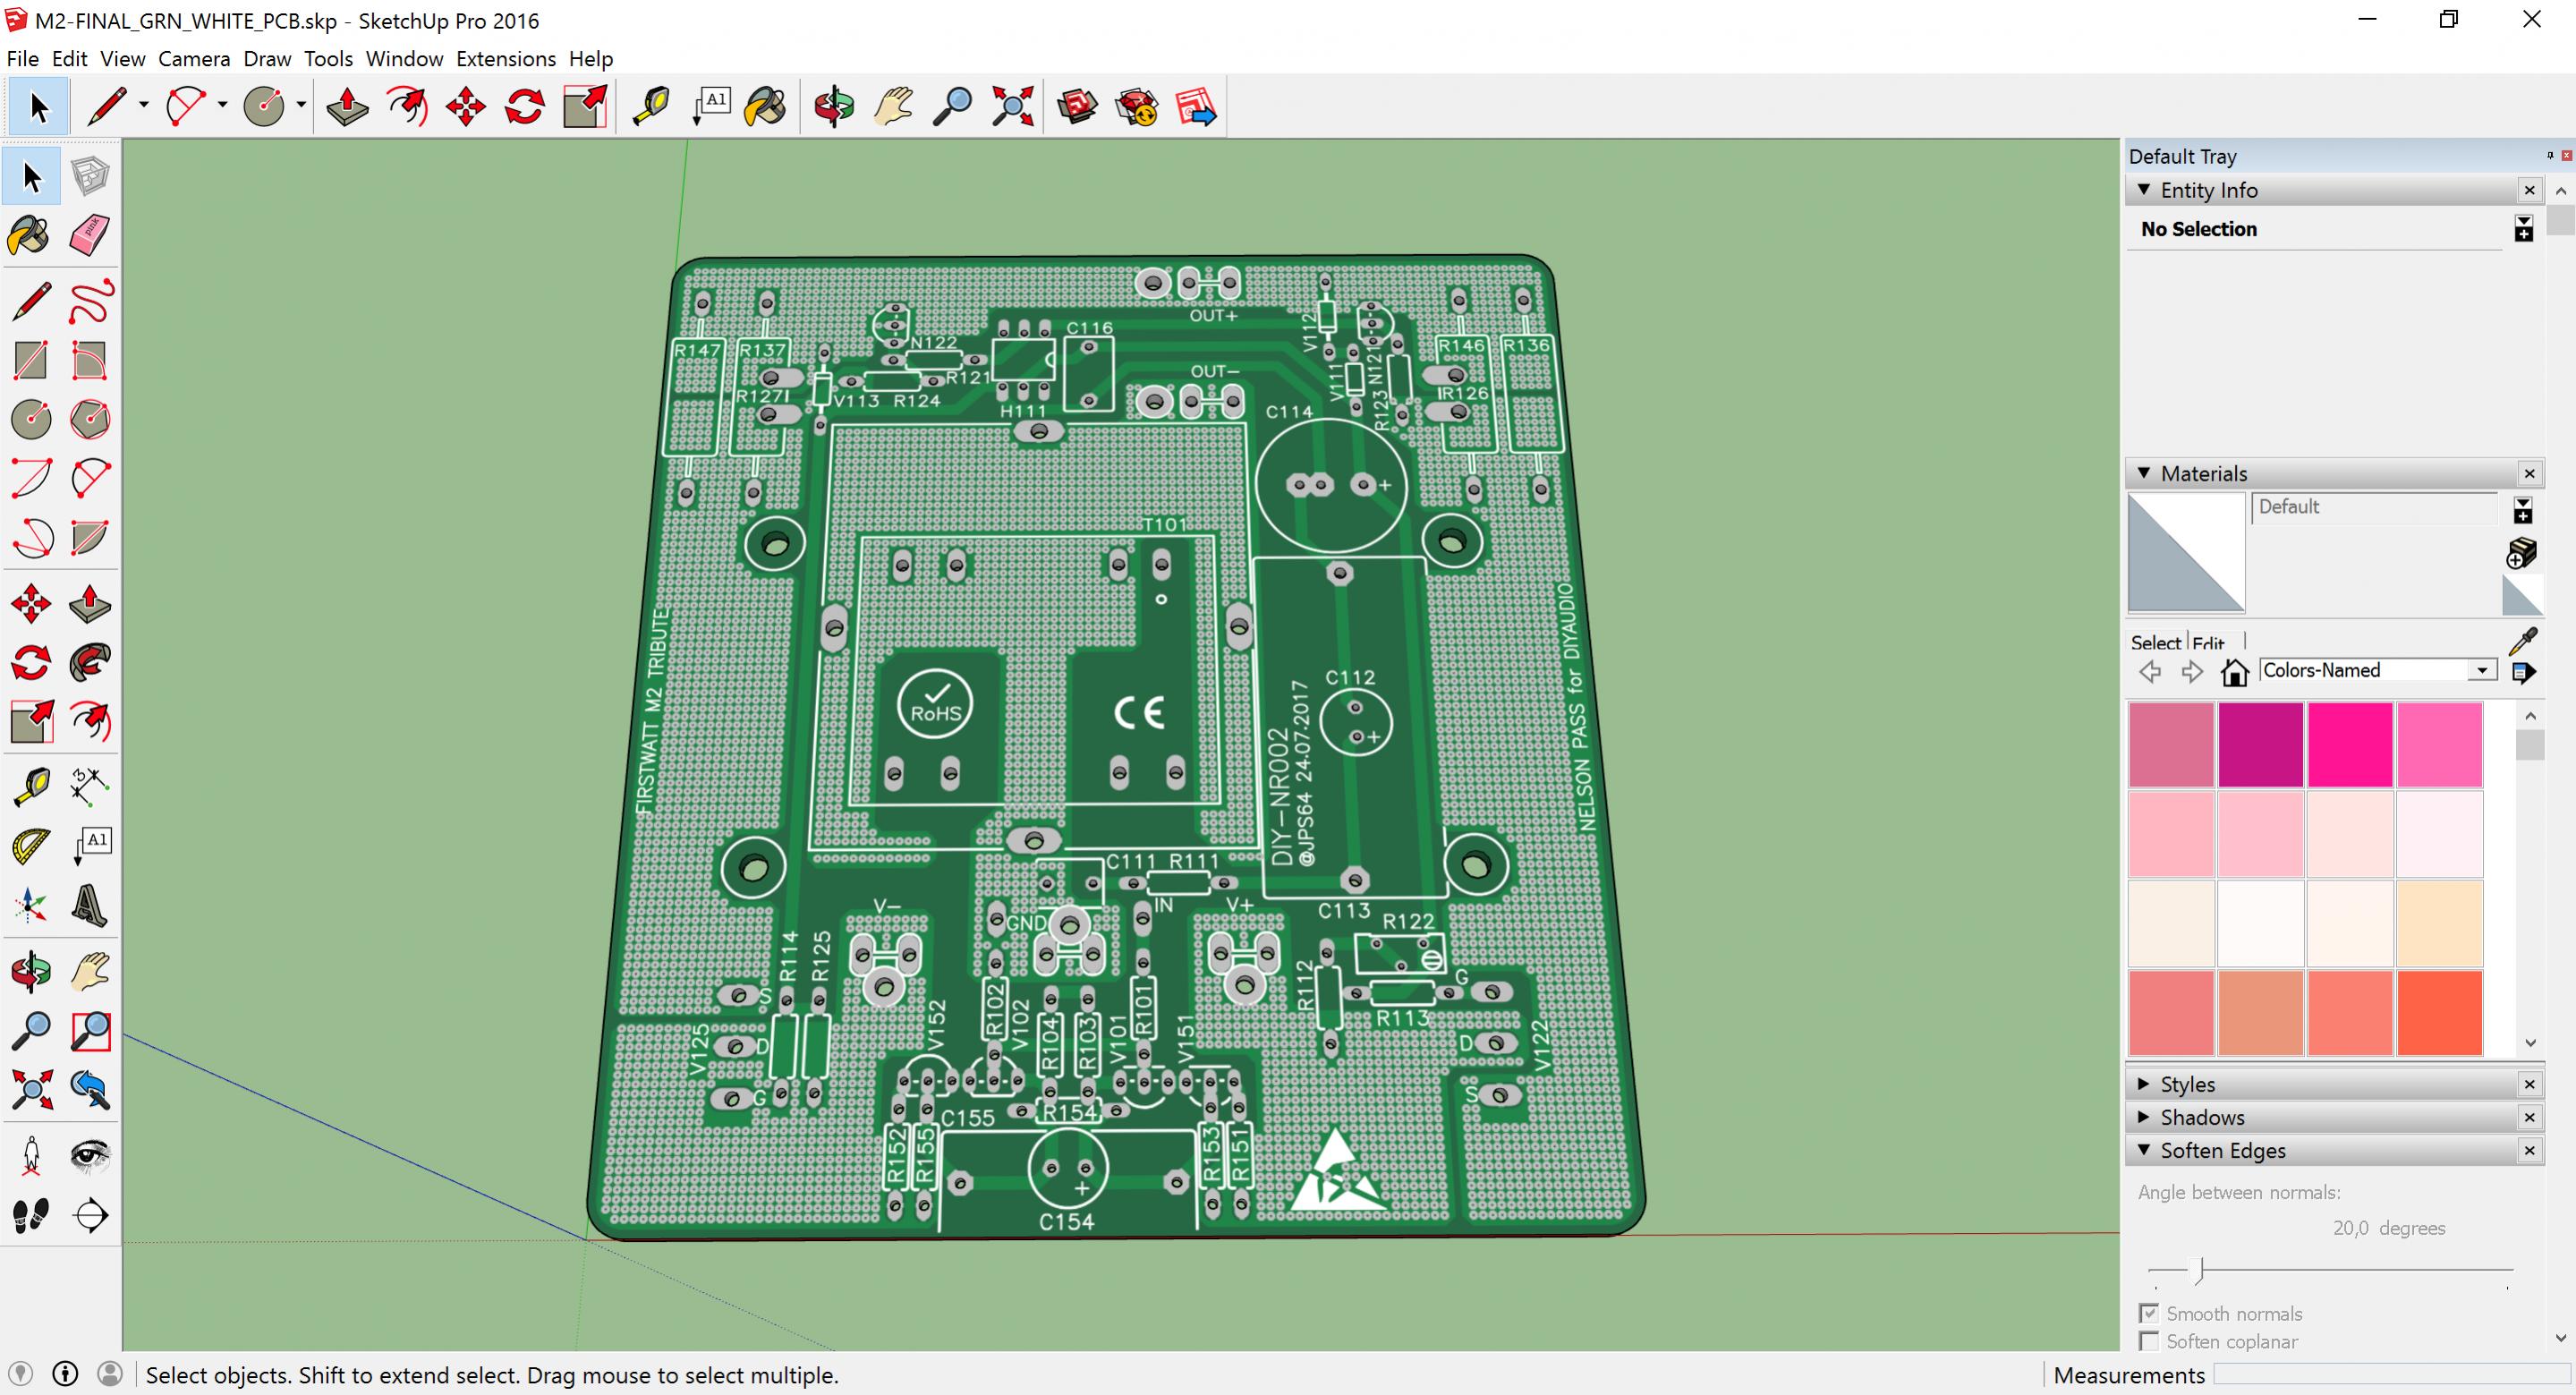Click the material name field showing Default

[2376, 507]
